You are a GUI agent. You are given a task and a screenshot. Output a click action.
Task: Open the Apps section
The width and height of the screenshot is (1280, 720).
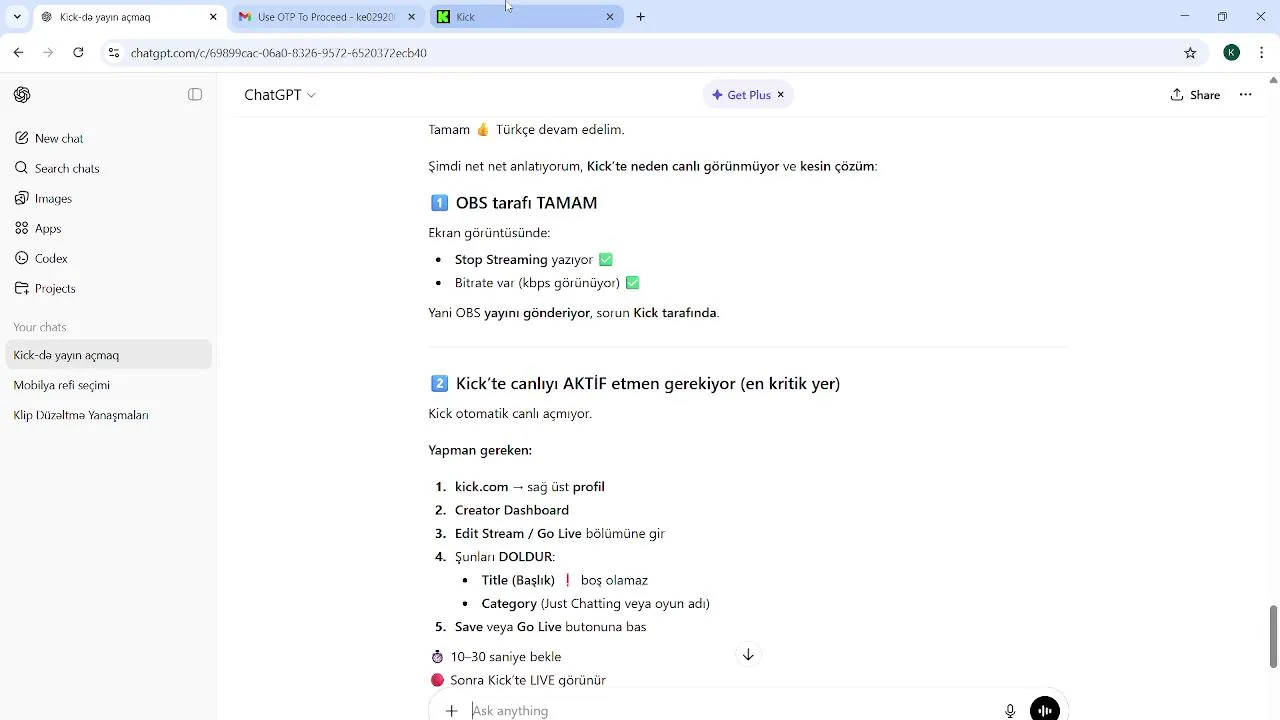point(108,228)
